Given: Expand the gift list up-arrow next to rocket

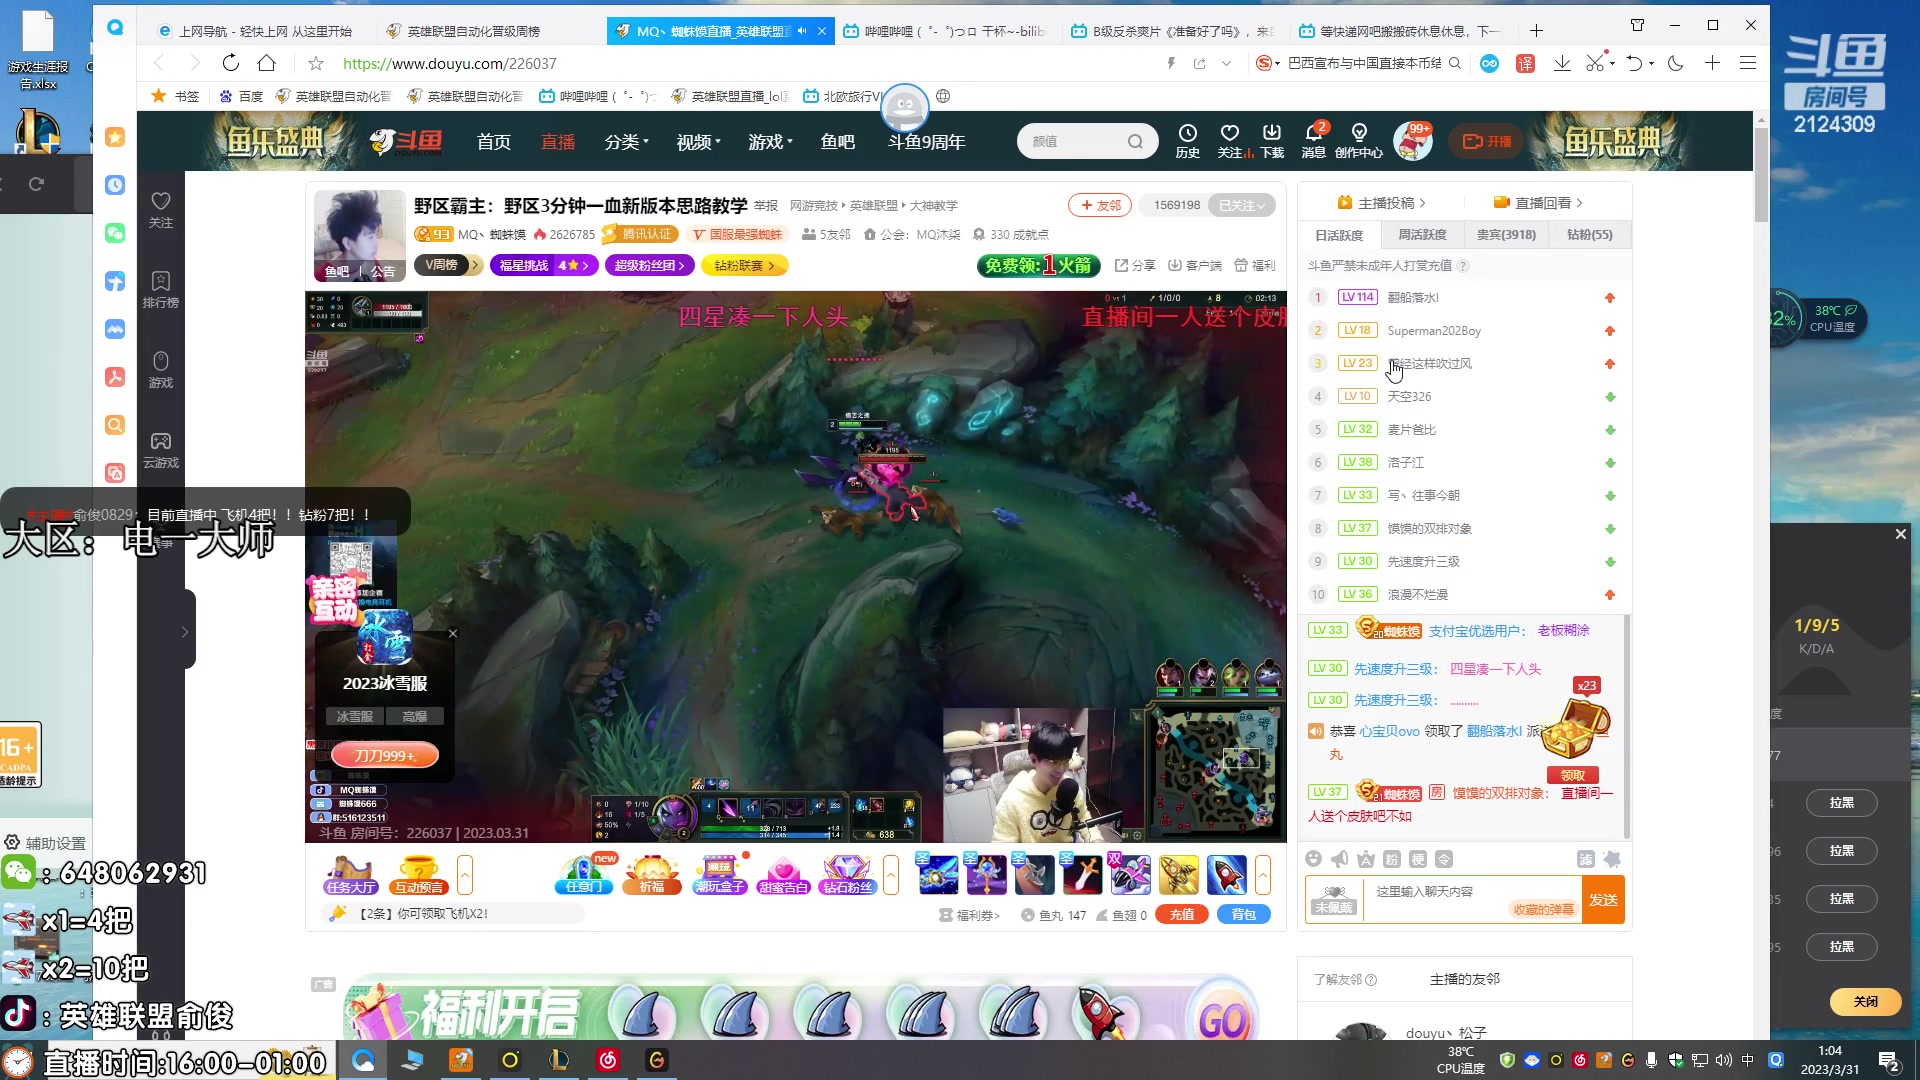Looking at the screenshot, I should point(1263,875).
